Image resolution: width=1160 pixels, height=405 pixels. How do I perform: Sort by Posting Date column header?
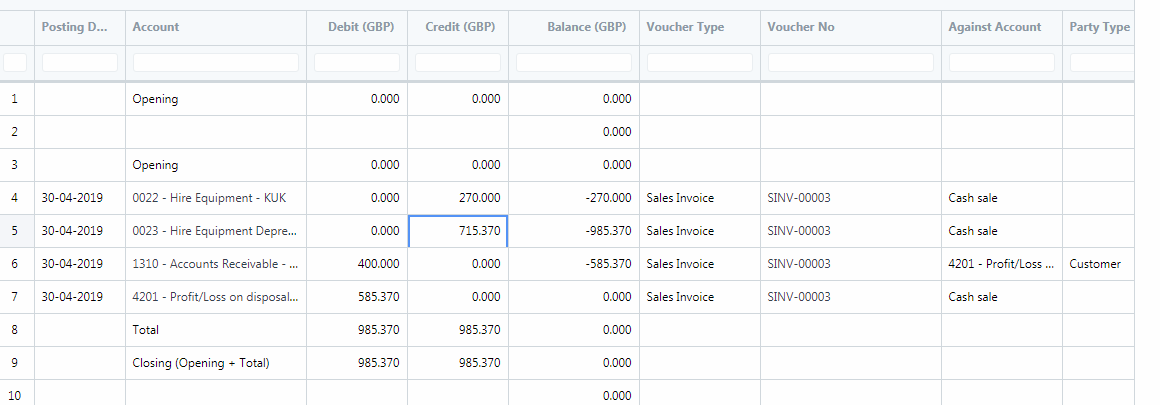click(80, 27)
